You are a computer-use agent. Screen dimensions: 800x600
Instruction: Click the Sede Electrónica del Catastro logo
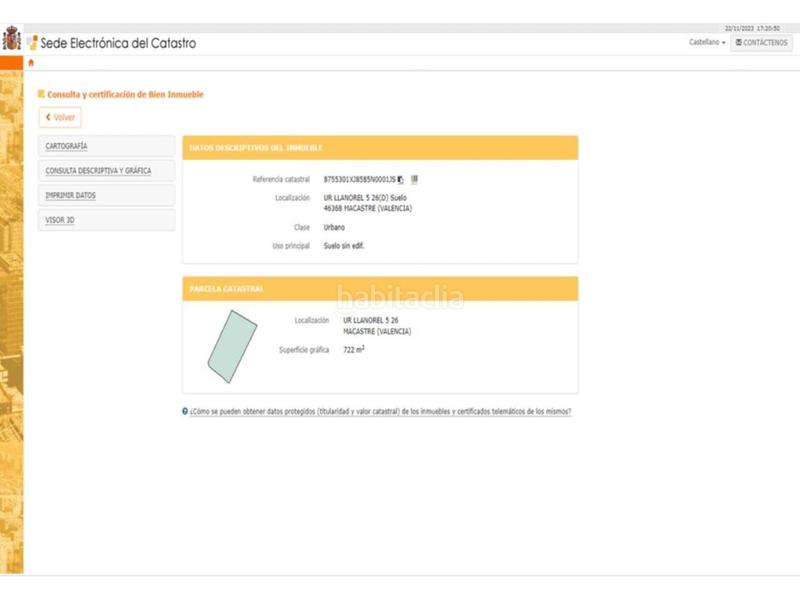coord(32,43)
